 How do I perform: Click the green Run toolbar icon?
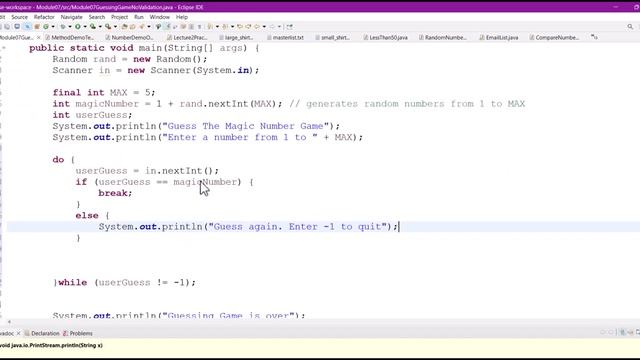(x=77, y=27)
